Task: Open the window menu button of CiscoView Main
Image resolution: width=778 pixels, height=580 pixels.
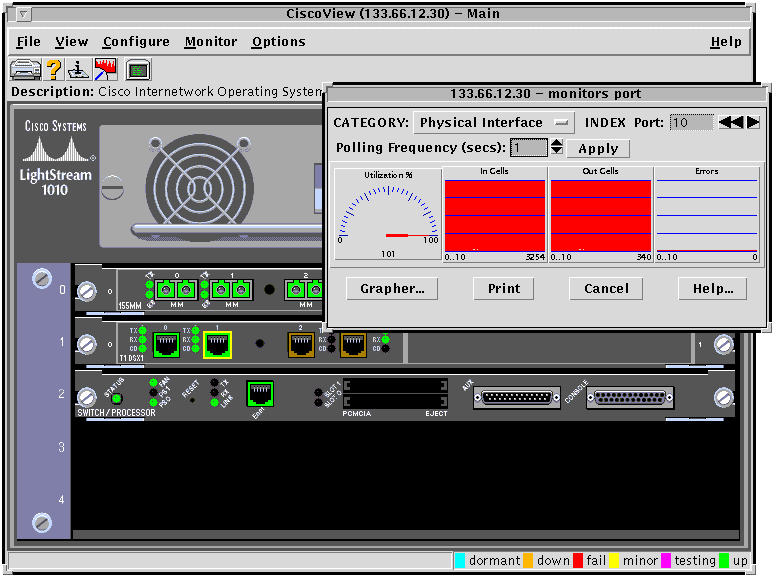Action: 23,14
